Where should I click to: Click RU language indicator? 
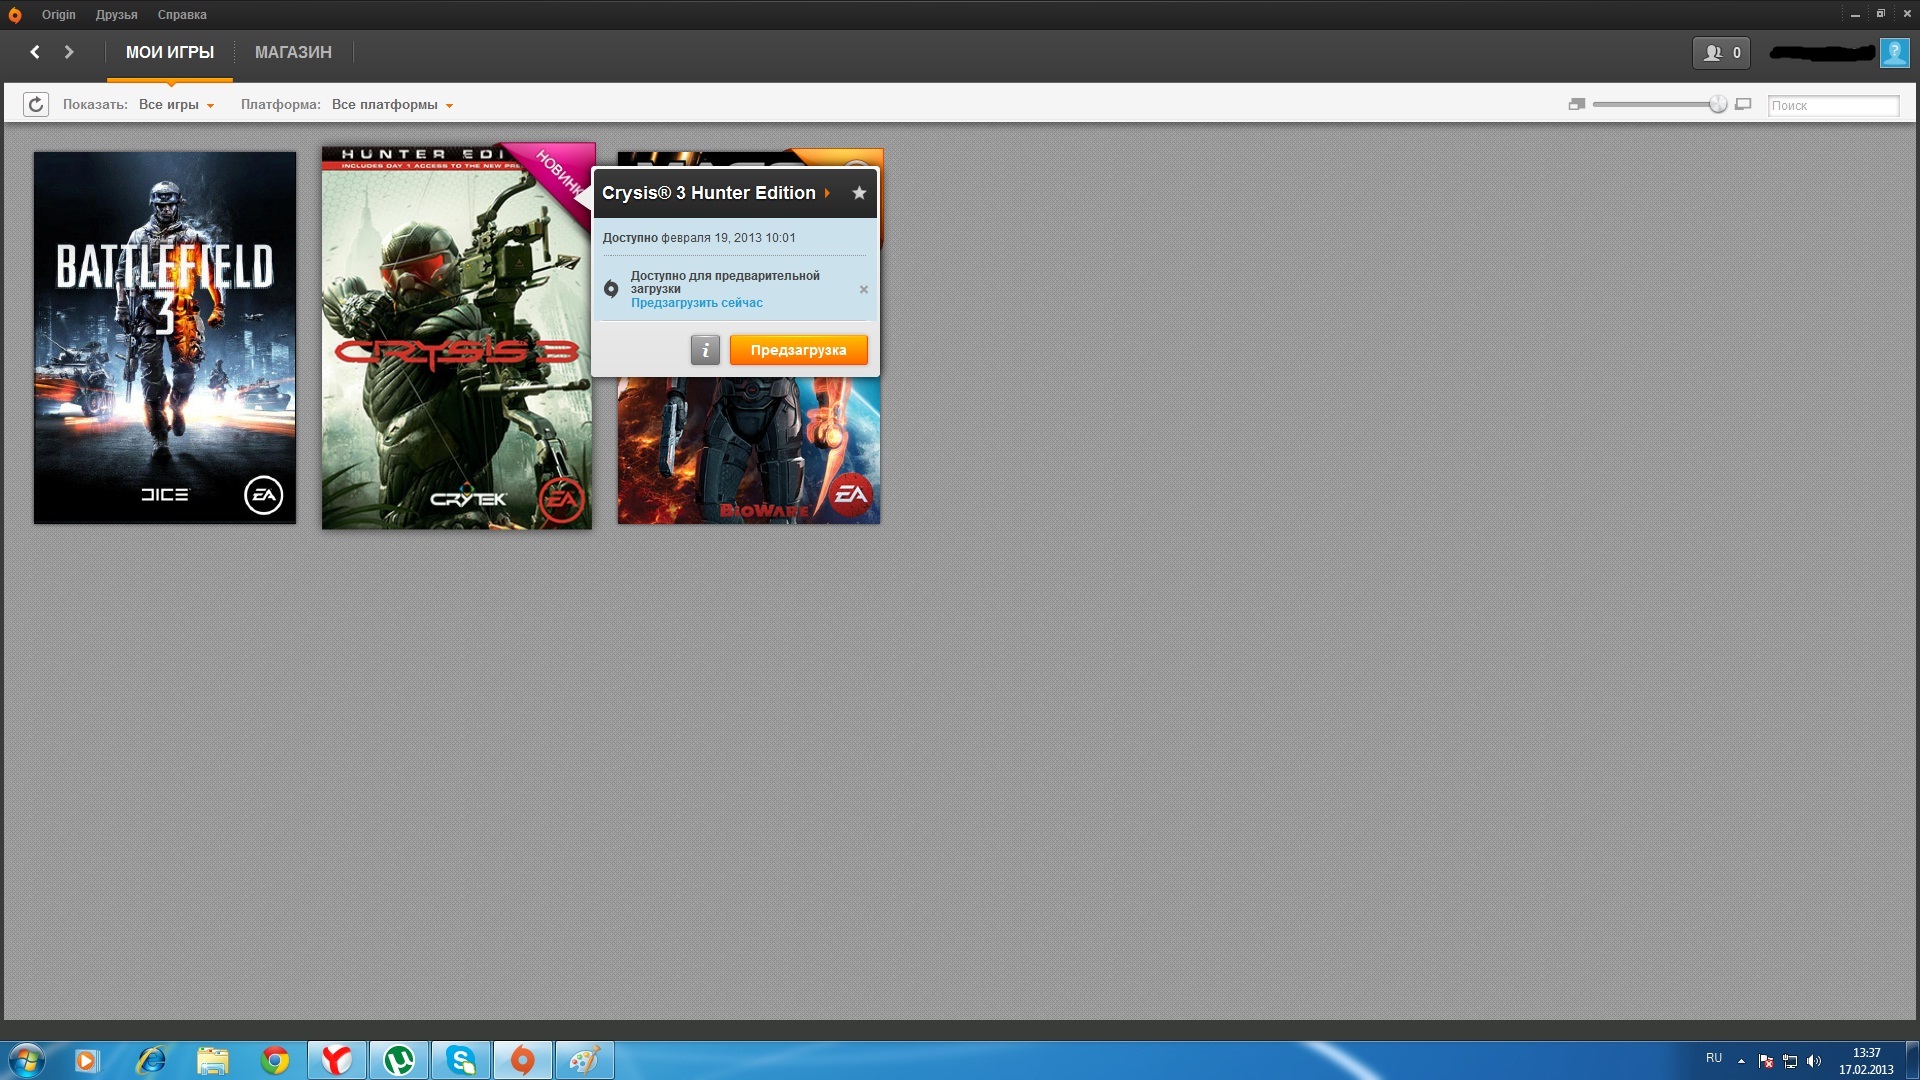1714,1058
